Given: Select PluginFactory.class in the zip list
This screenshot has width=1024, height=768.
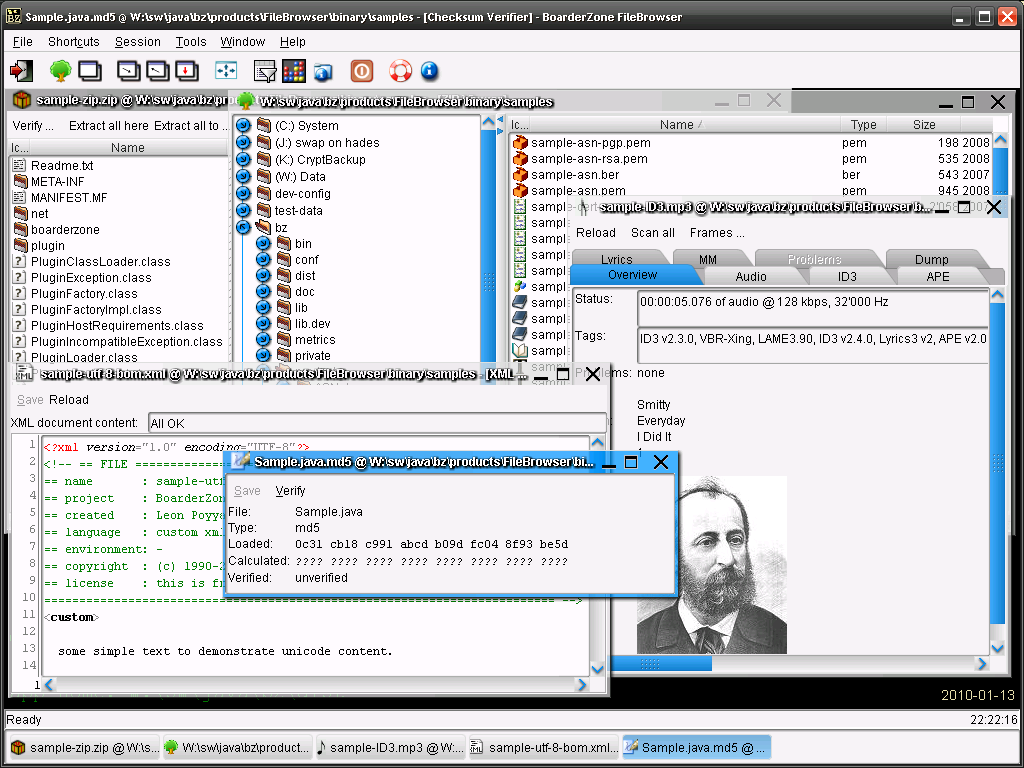Looking at the screenshot, I should tap(84, 293).
